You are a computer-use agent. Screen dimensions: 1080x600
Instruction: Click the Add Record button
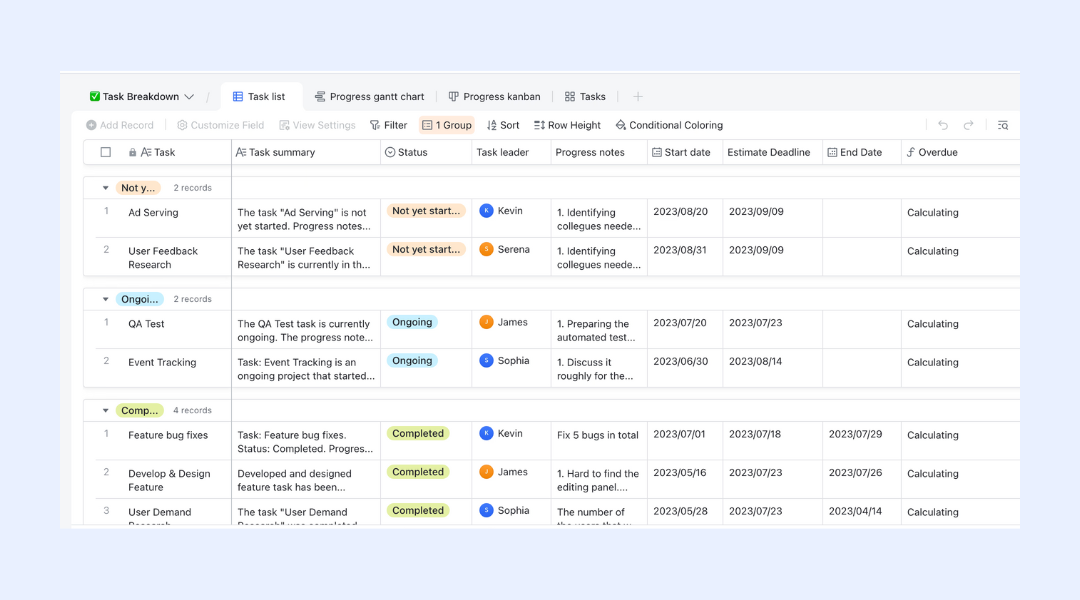click(x=120, y=125)
